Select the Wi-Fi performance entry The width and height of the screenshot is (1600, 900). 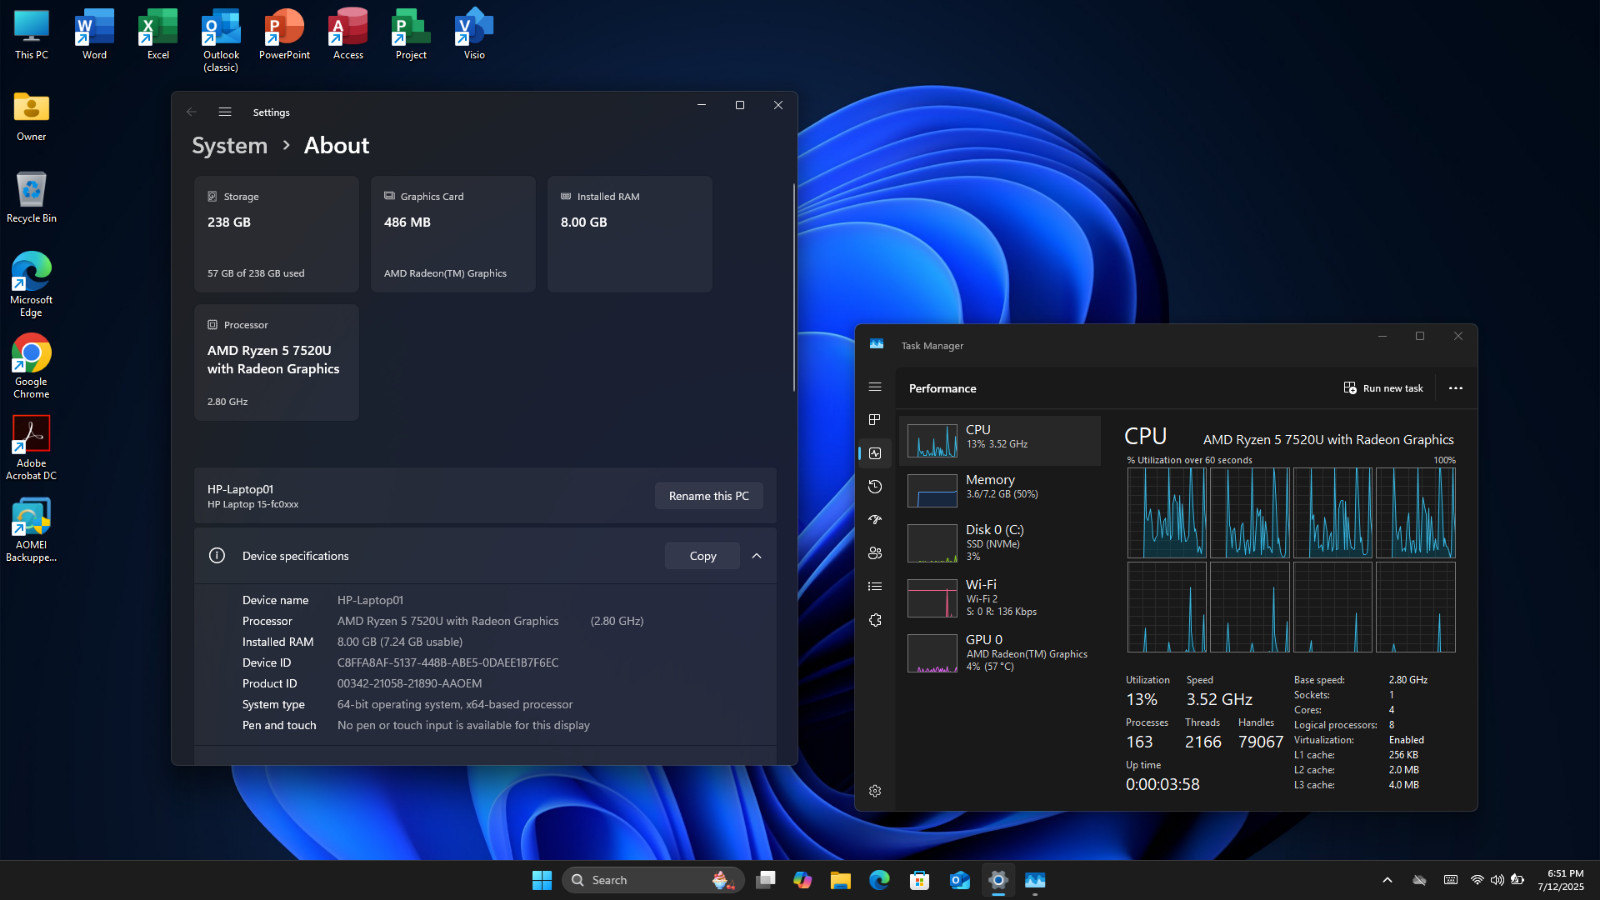point(1000,598)
